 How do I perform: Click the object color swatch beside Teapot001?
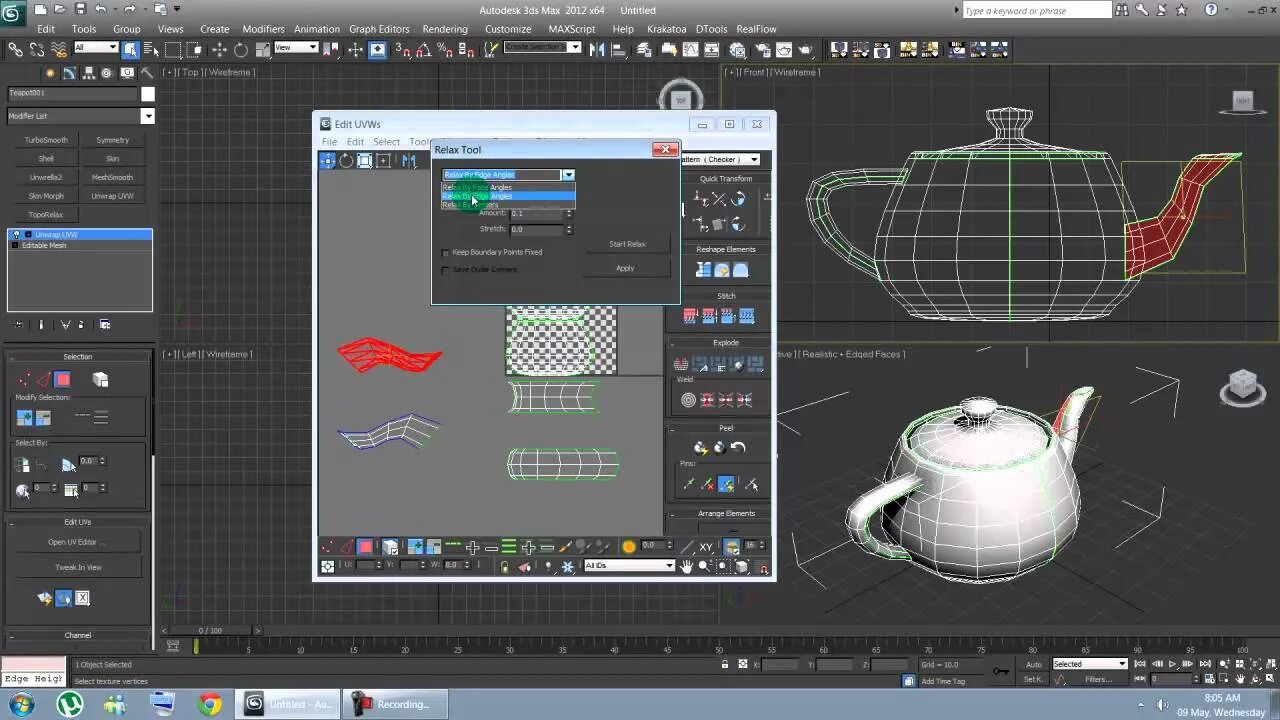pos(148,94)
